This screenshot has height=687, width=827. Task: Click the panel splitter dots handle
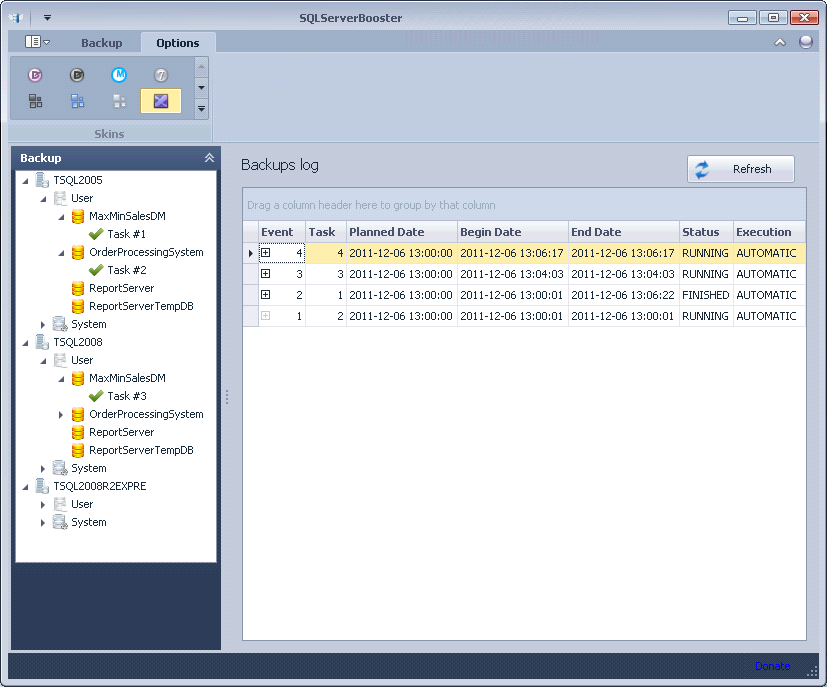(227, 396)
